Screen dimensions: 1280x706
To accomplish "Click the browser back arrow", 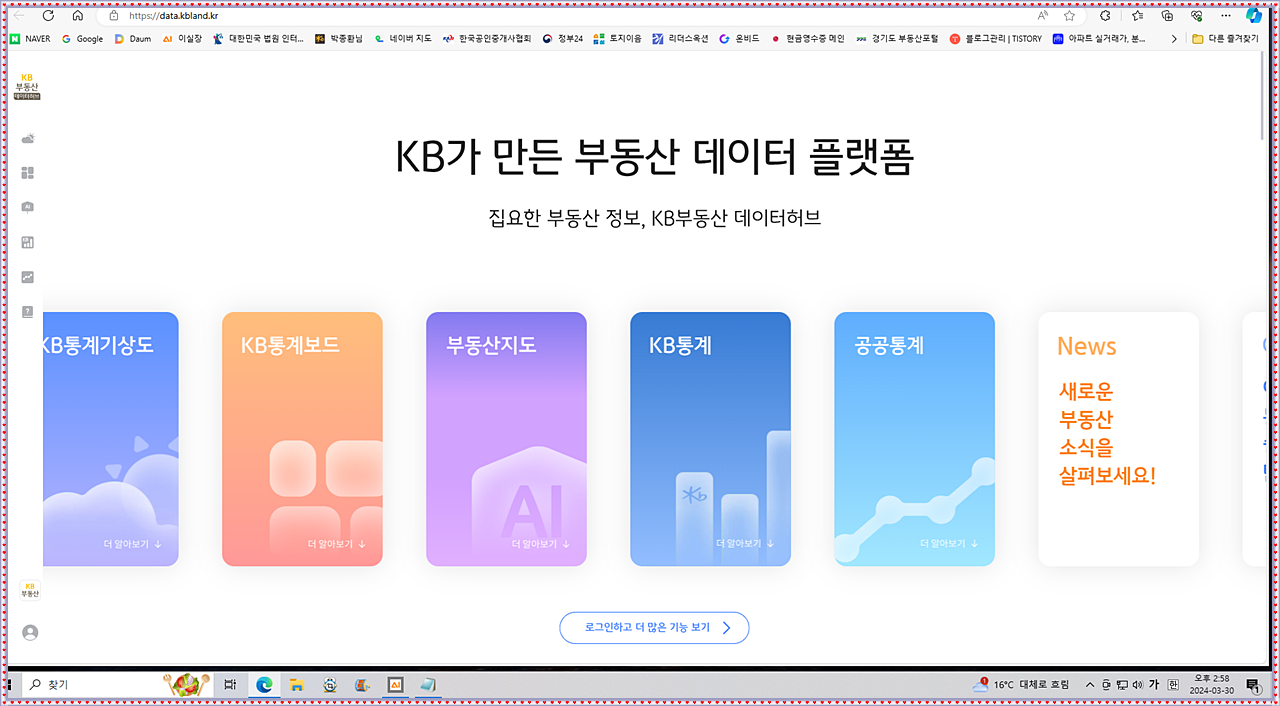I will click(18, 16).
